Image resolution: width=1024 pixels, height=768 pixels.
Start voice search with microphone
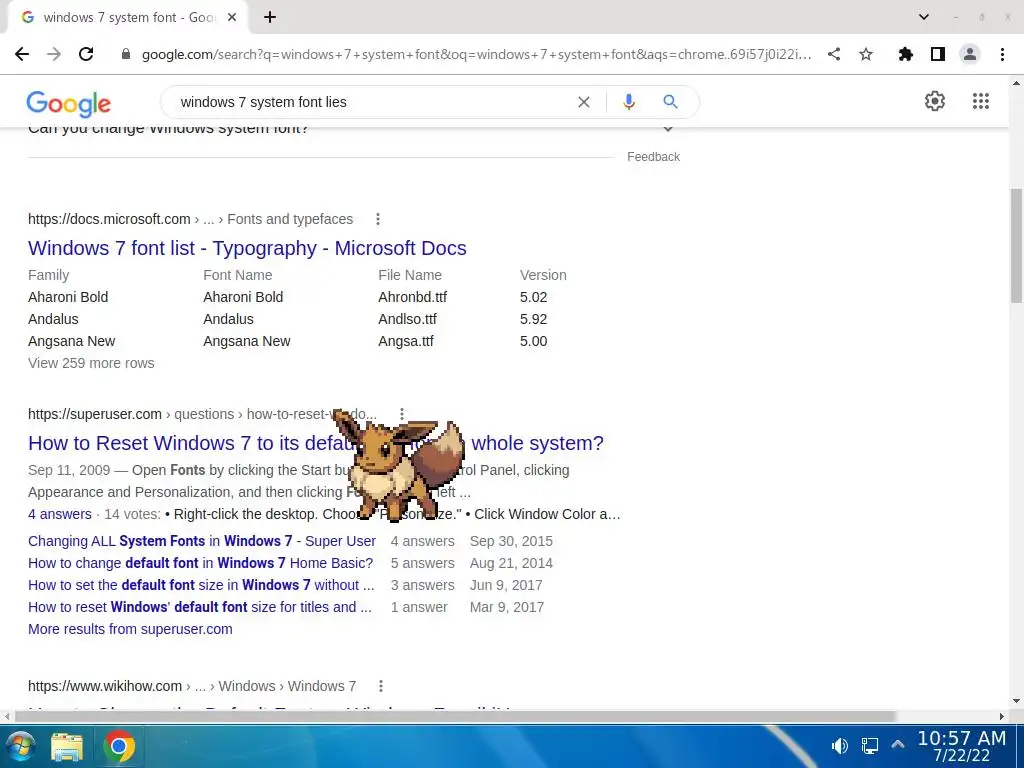(629, 102)
